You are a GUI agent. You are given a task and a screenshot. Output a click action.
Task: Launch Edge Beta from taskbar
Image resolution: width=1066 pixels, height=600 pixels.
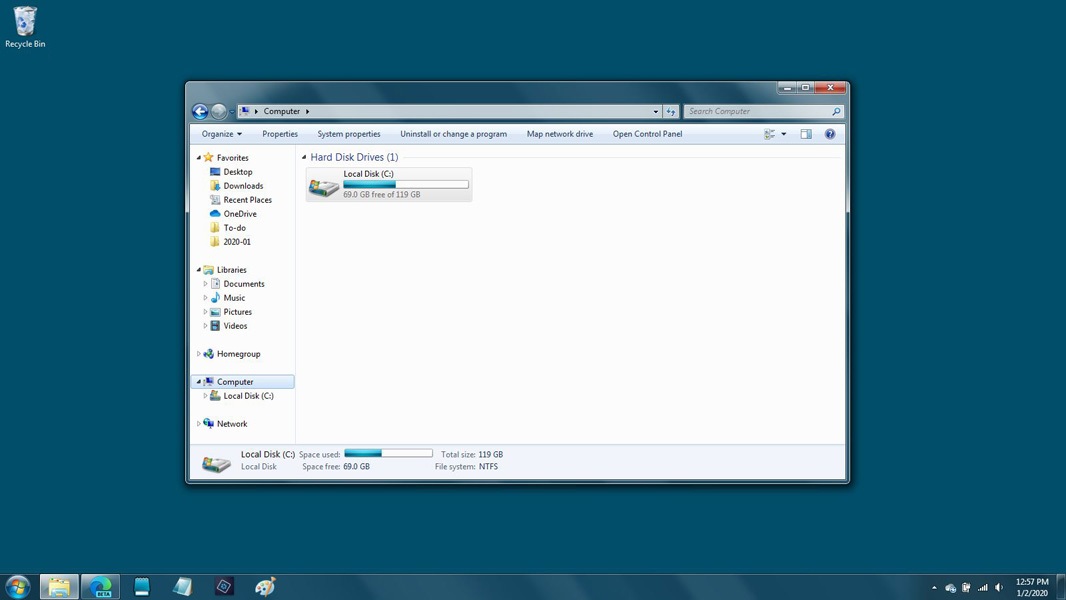point(101,586)
